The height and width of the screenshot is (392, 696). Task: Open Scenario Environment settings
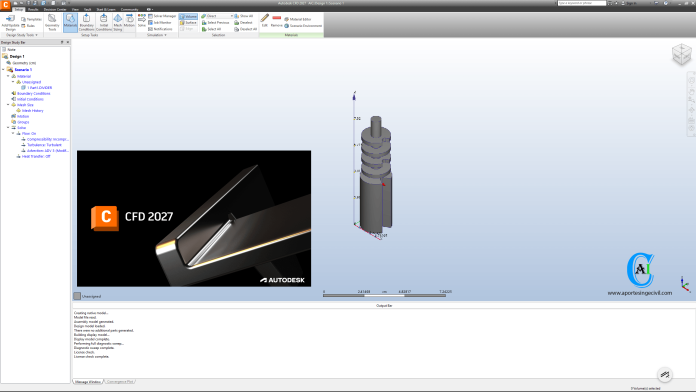[x=303, y=26]
